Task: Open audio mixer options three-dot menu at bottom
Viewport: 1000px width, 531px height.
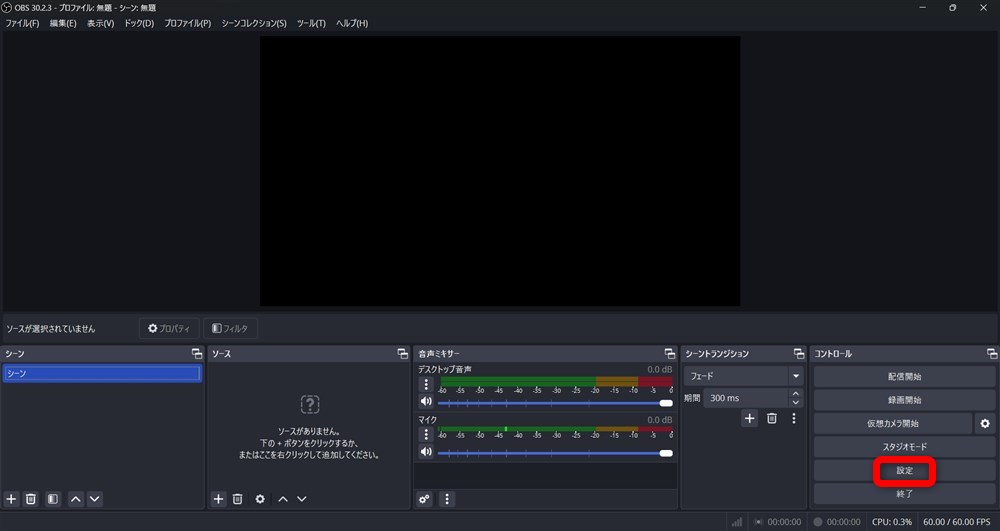Action: (446, 498)
